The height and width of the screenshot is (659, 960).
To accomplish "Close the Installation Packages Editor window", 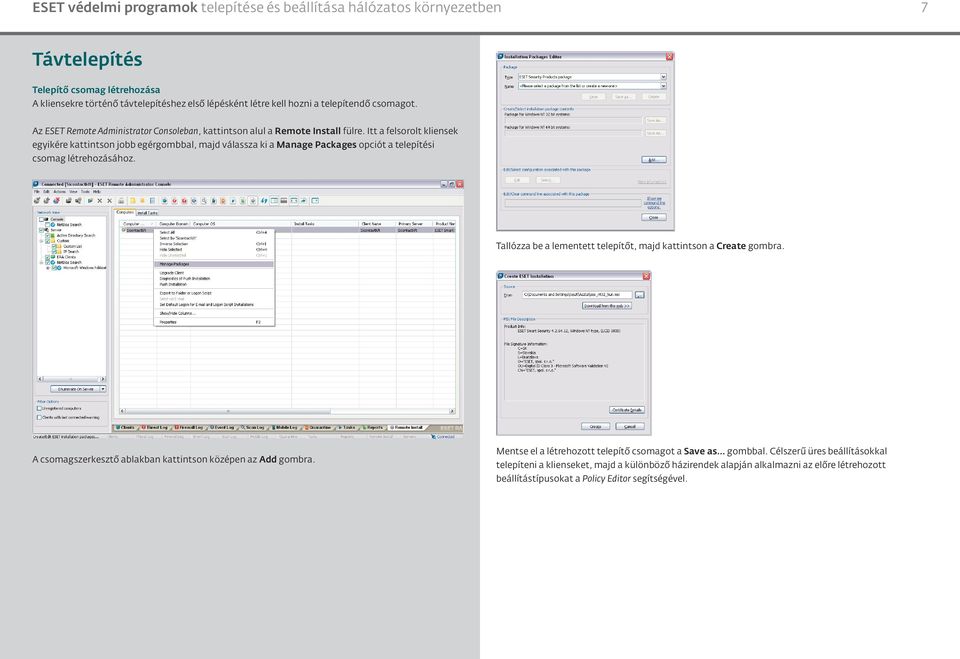I will pos(669,56).
